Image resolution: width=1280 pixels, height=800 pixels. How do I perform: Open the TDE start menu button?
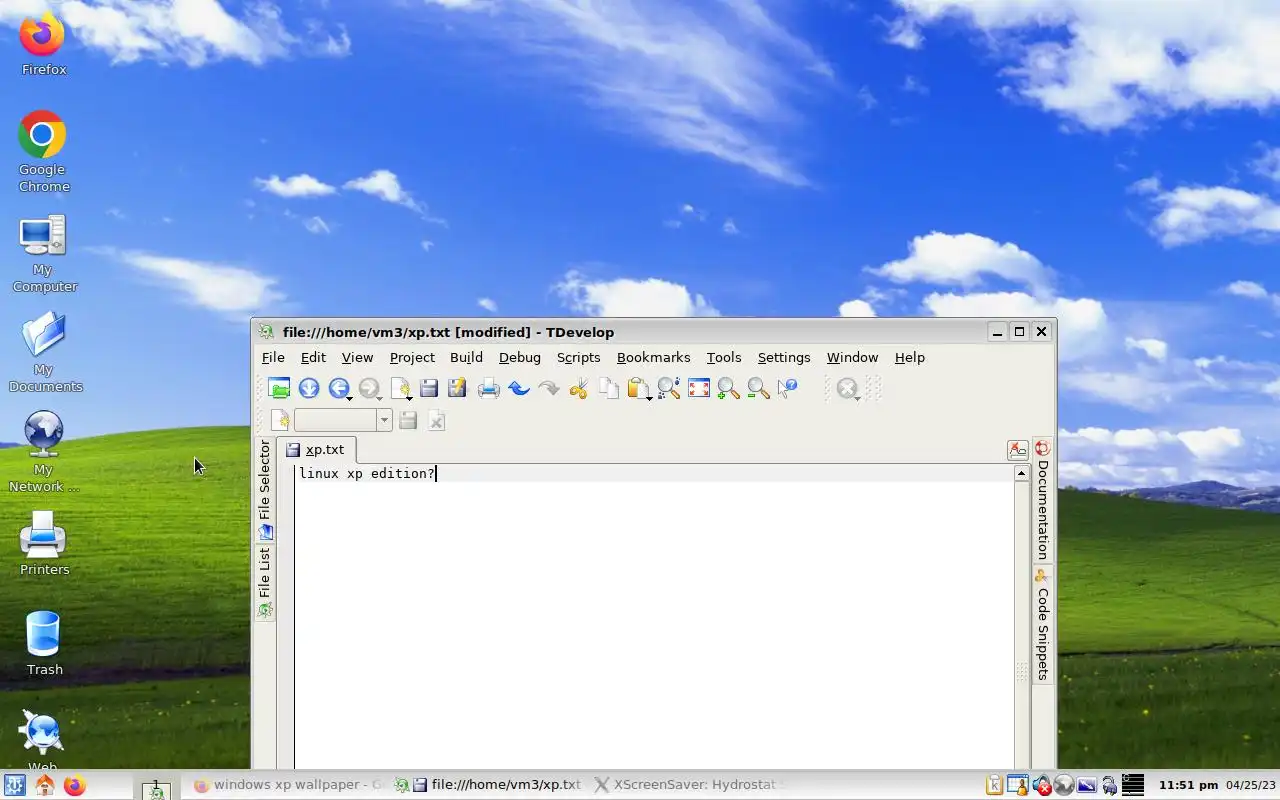(15, 785)
